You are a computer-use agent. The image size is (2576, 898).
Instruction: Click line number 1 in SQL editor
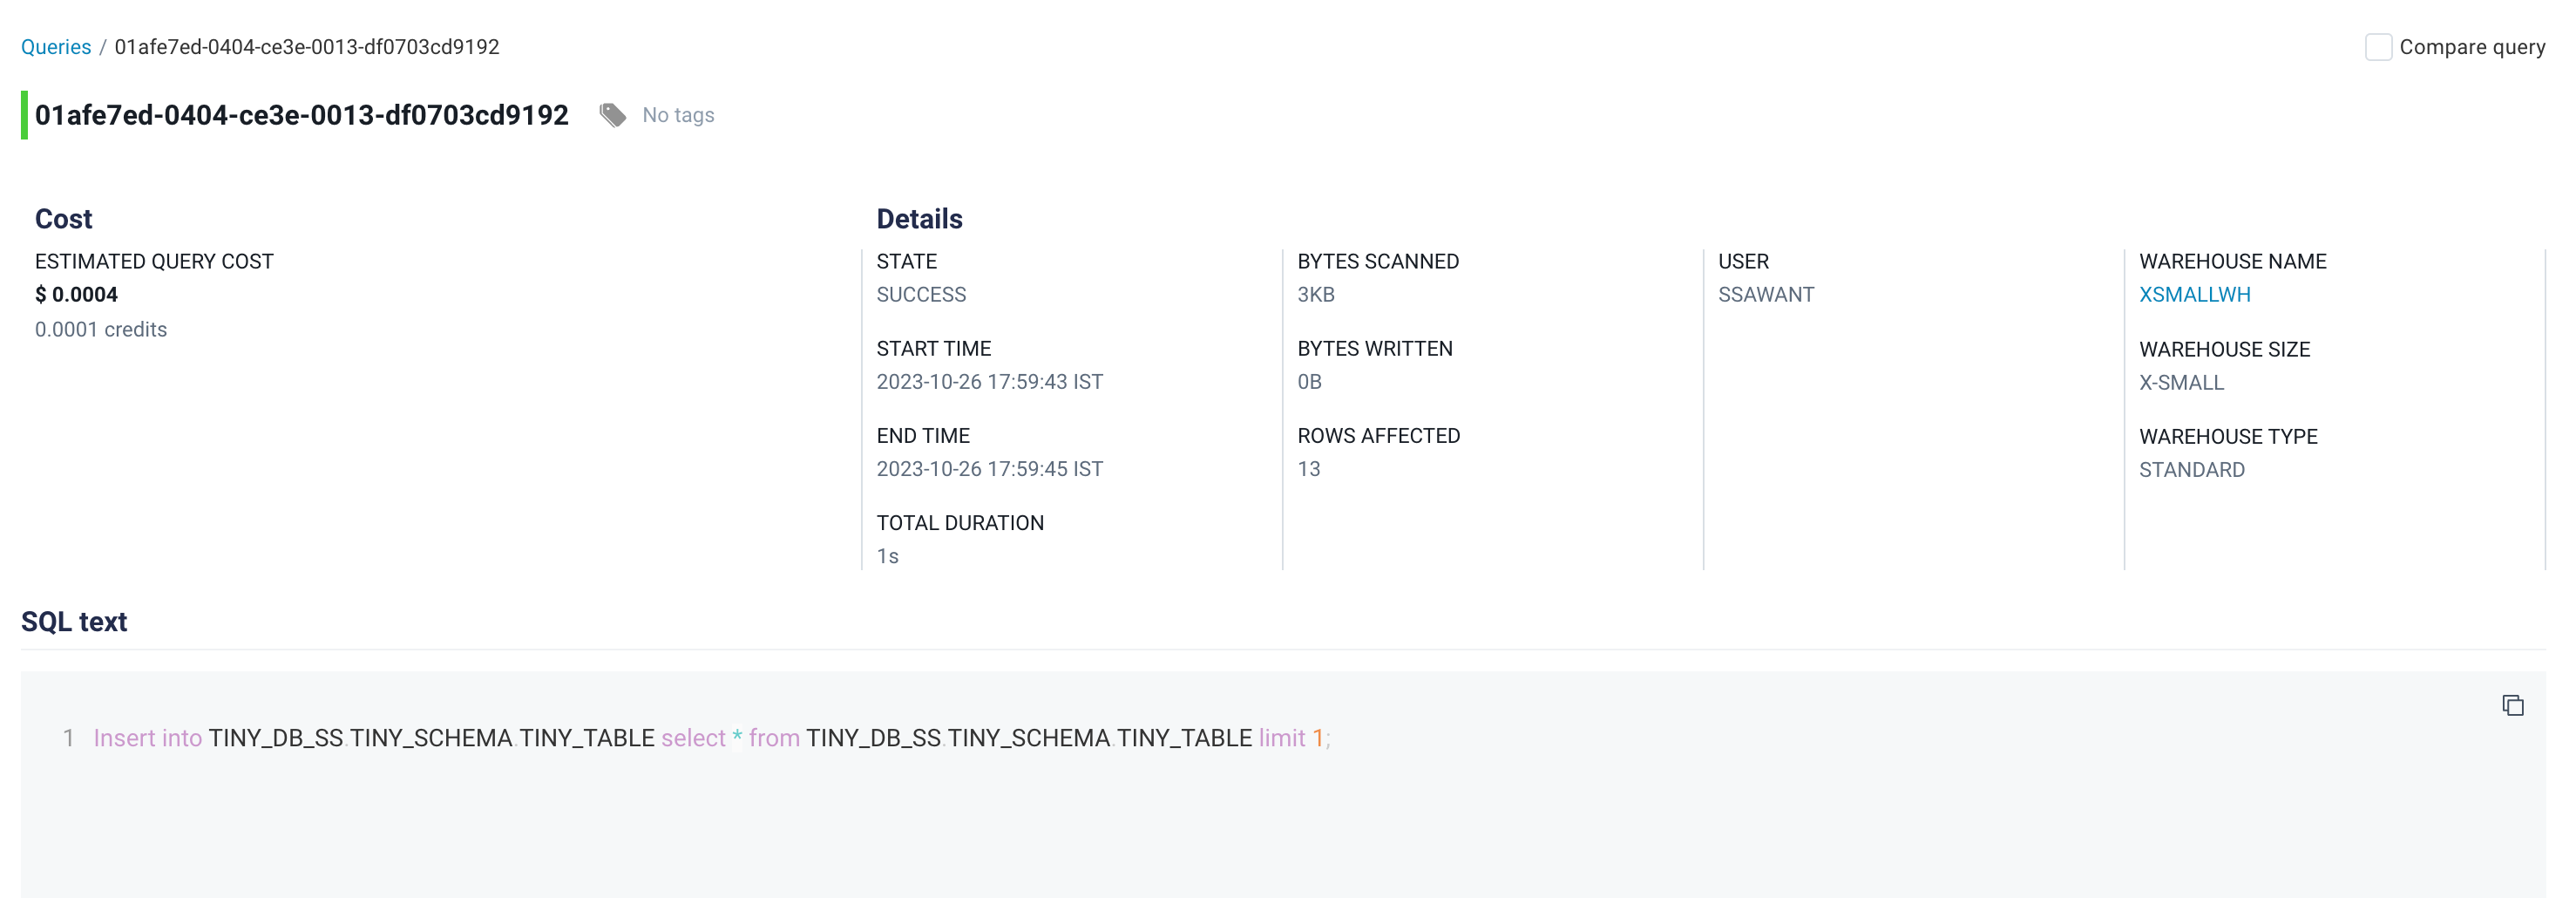[68, 738]
